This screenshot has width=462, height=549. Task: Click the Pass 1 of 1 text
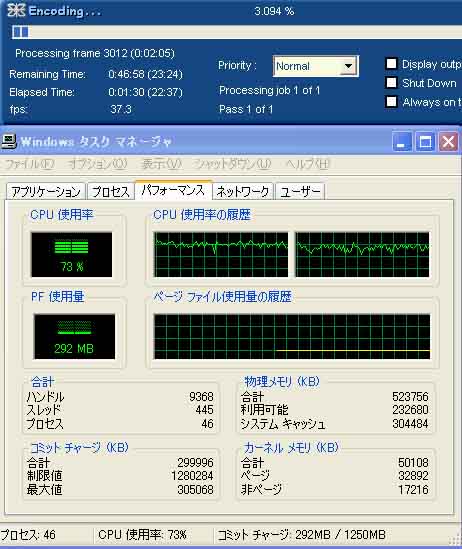pyautogui.click(x=246, y=109)
